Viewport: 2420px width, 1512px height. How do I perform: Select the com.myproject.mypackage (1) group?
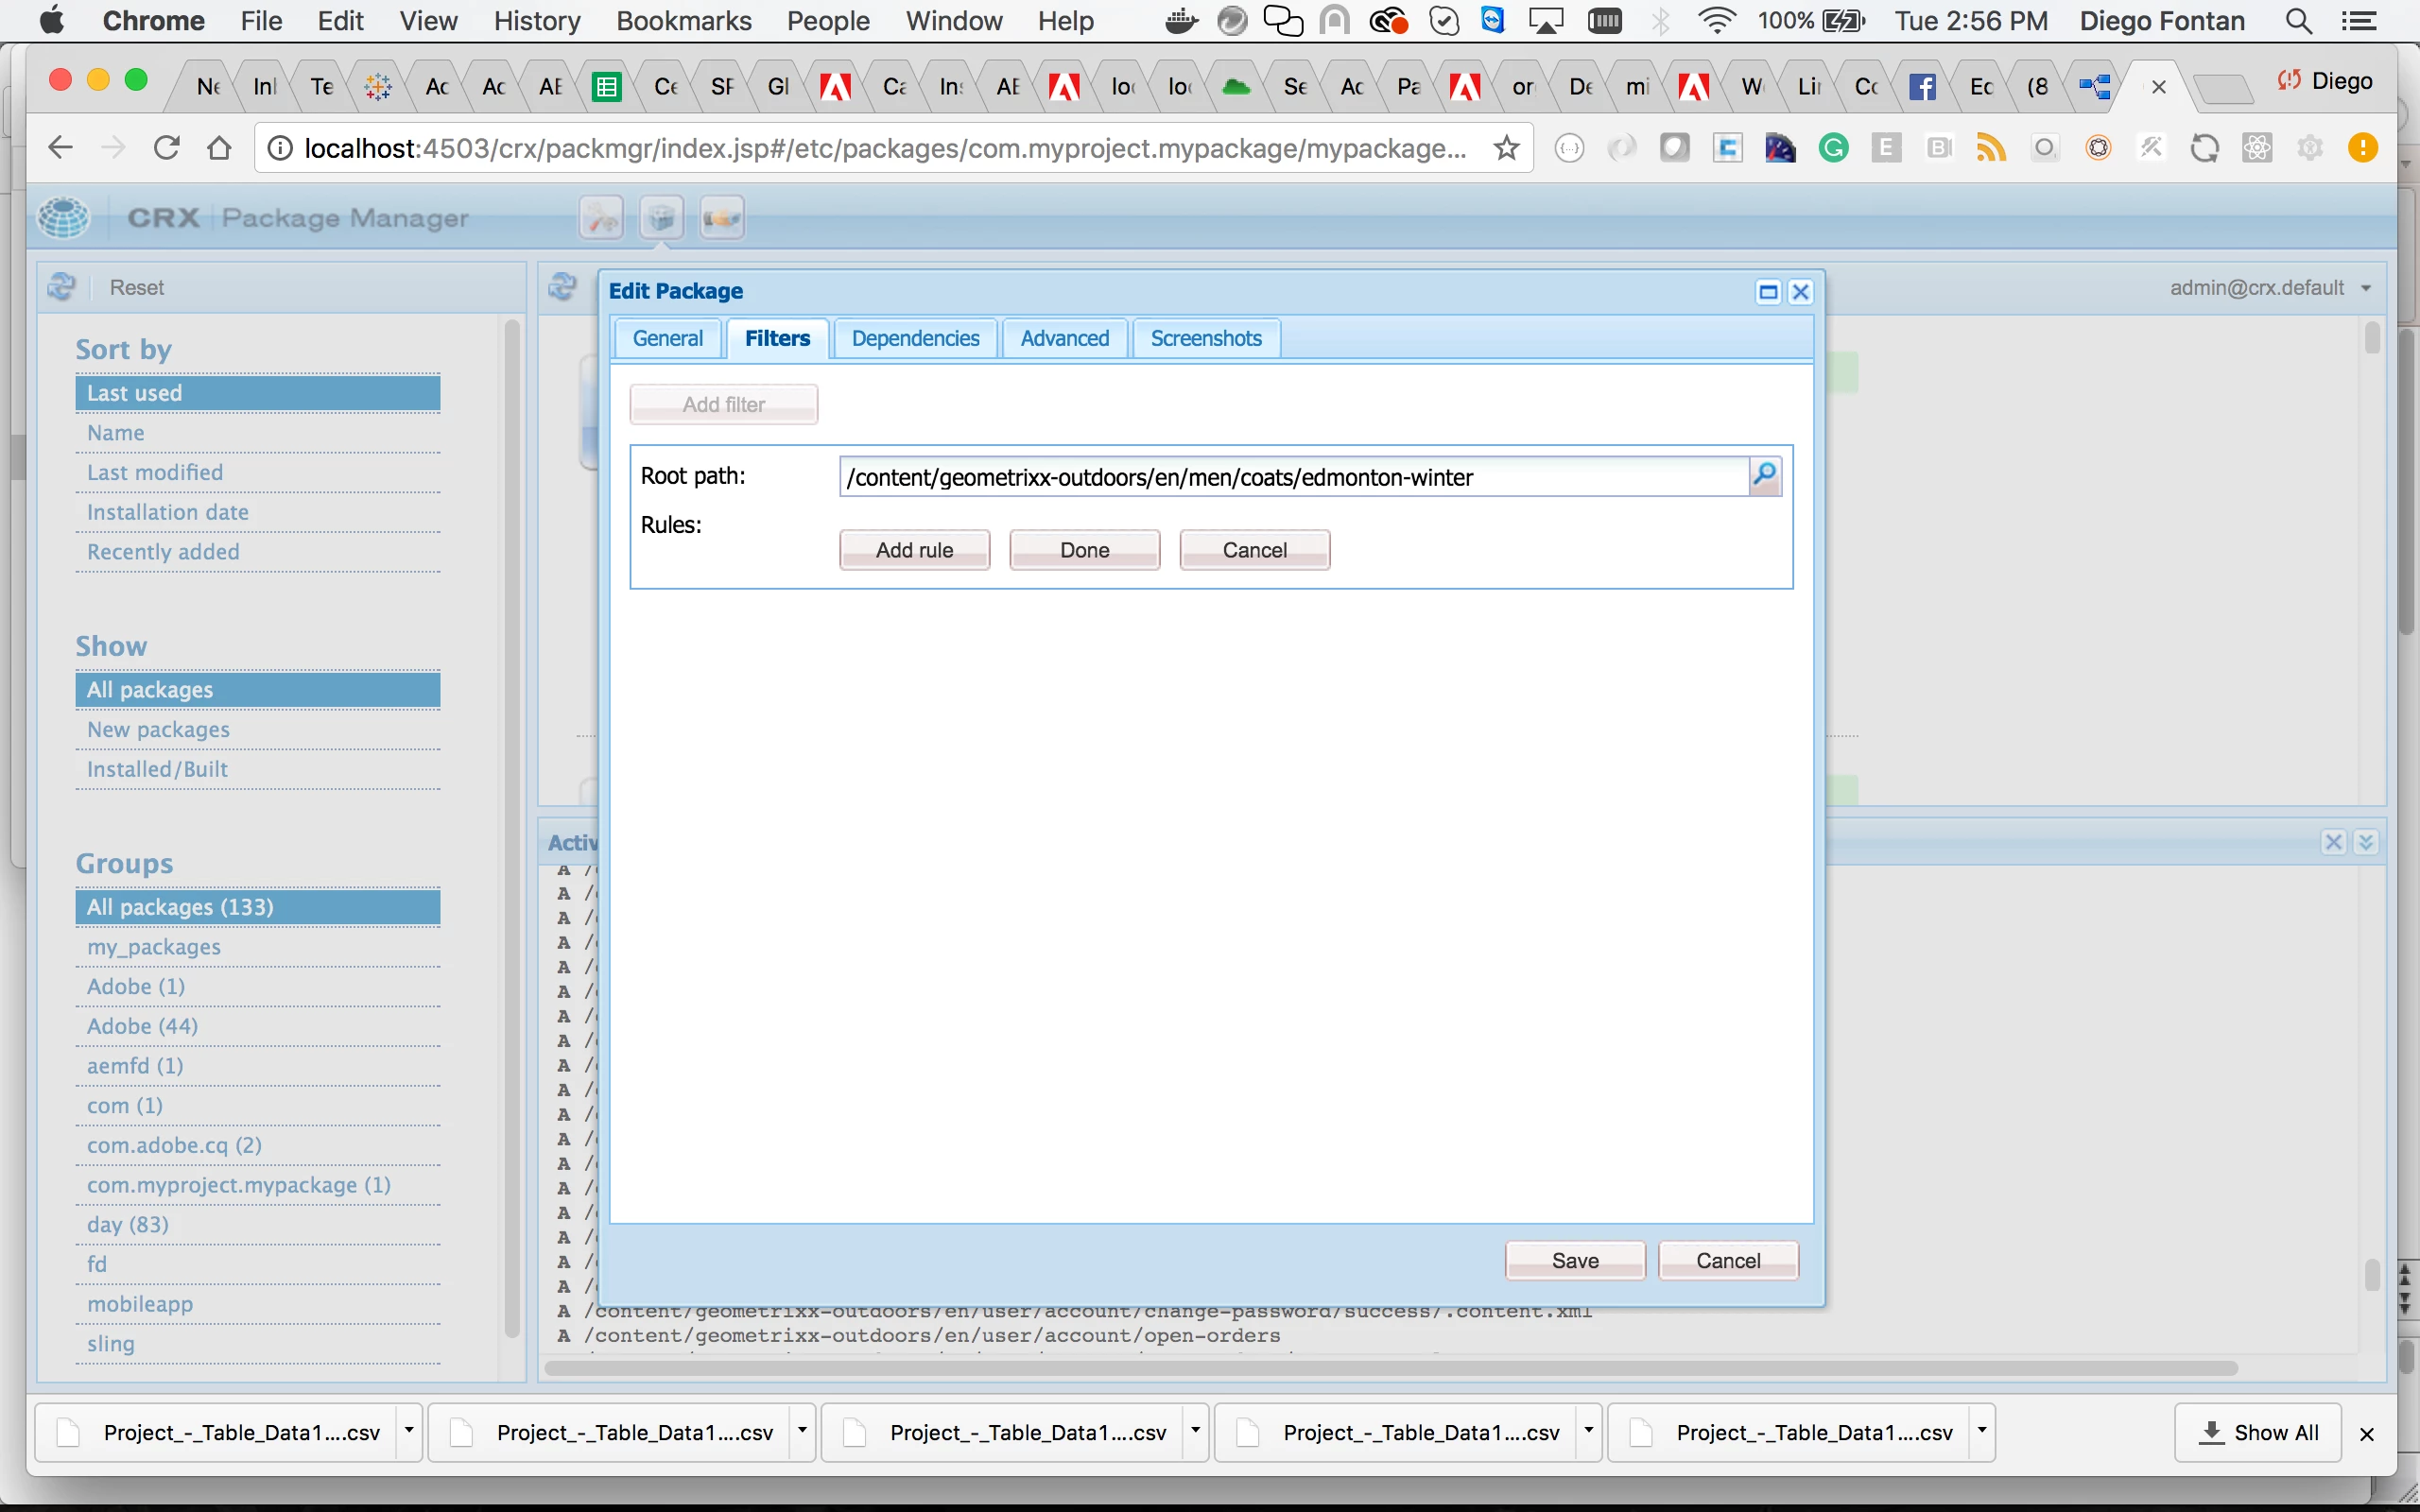pyautogui.click(x=238, y=1185)
